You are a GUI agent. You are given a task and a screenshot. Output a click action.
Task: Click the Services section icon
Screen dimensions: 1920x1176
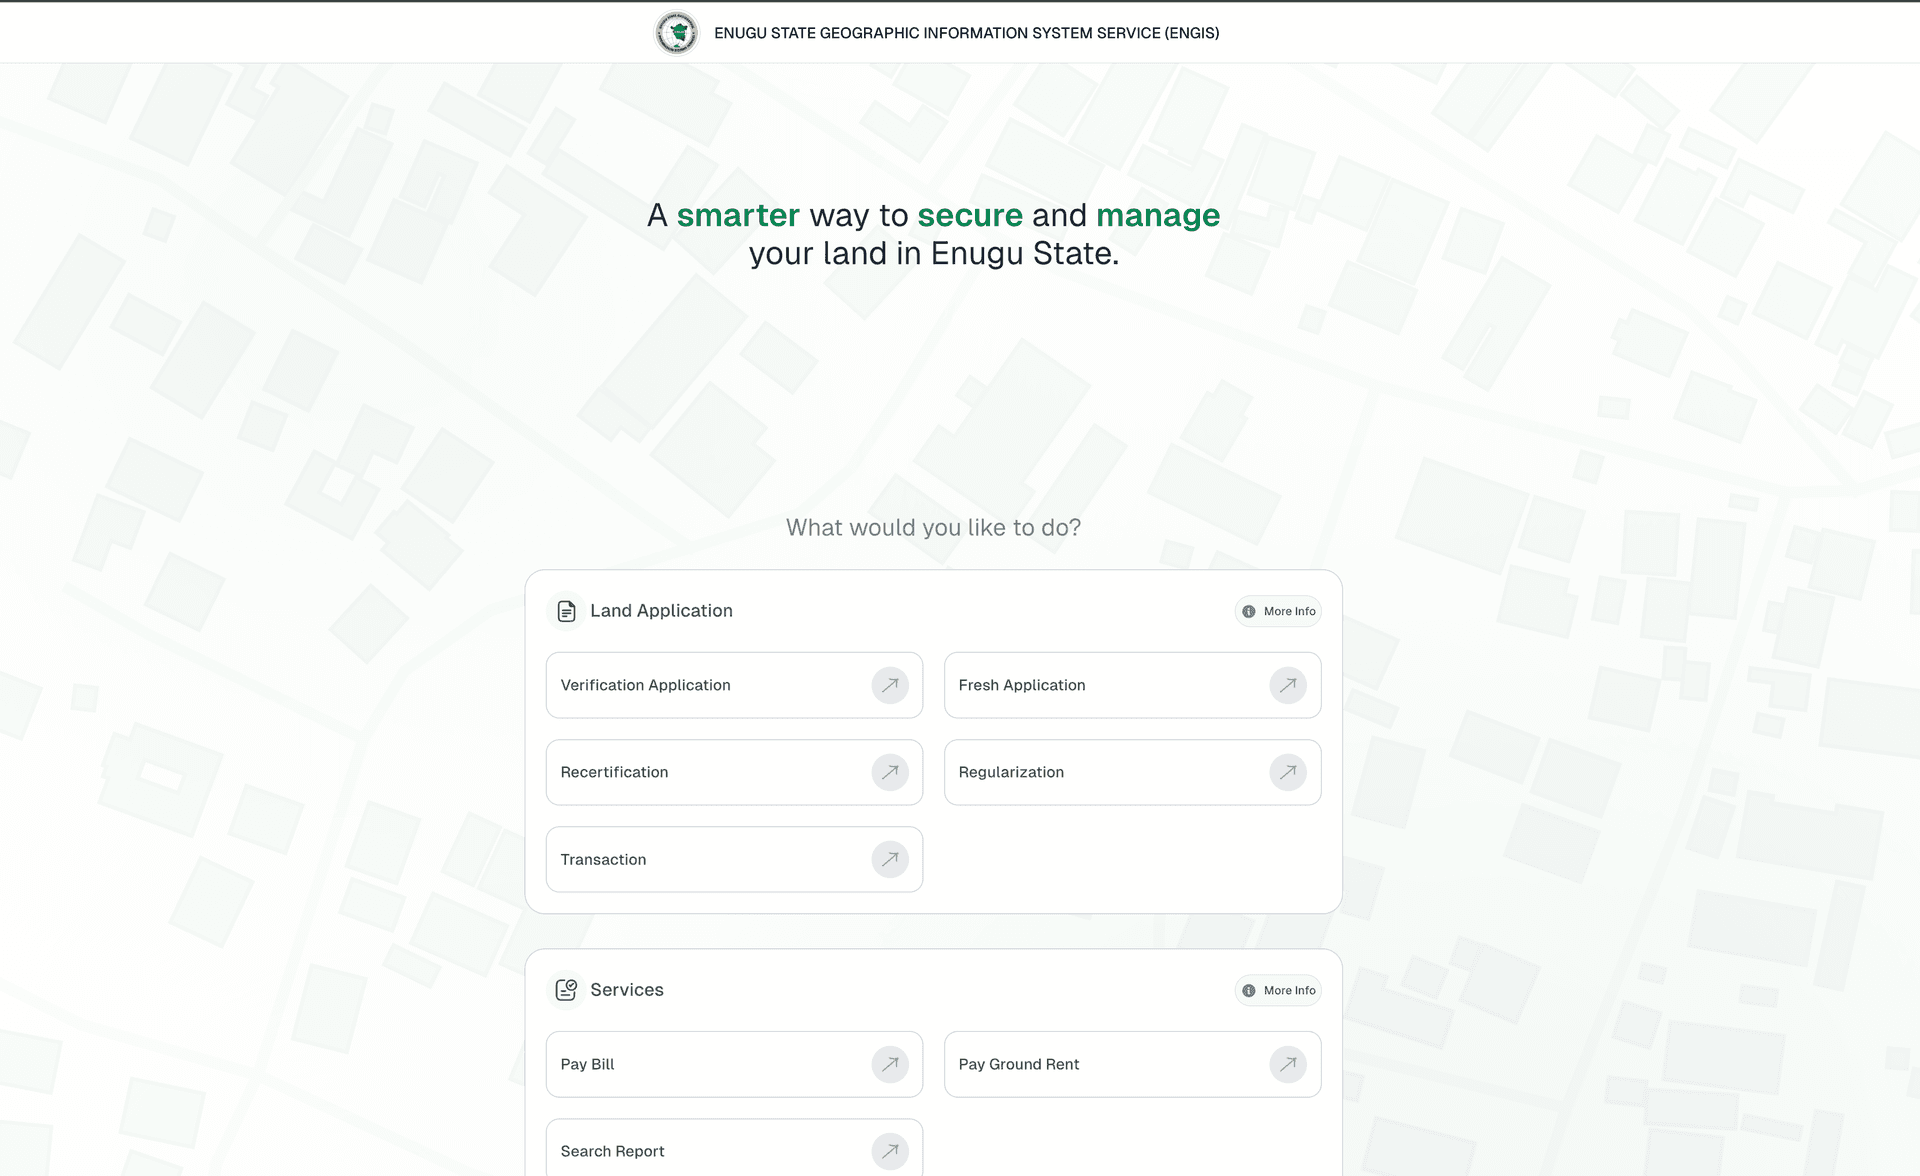click(x=566, y=990)
